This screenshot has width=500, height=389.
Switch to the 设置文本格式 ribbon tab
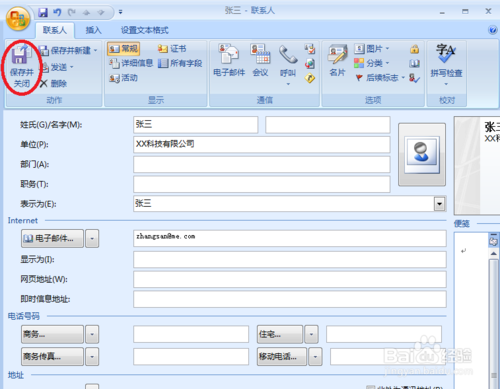click(x=145, y=30)
